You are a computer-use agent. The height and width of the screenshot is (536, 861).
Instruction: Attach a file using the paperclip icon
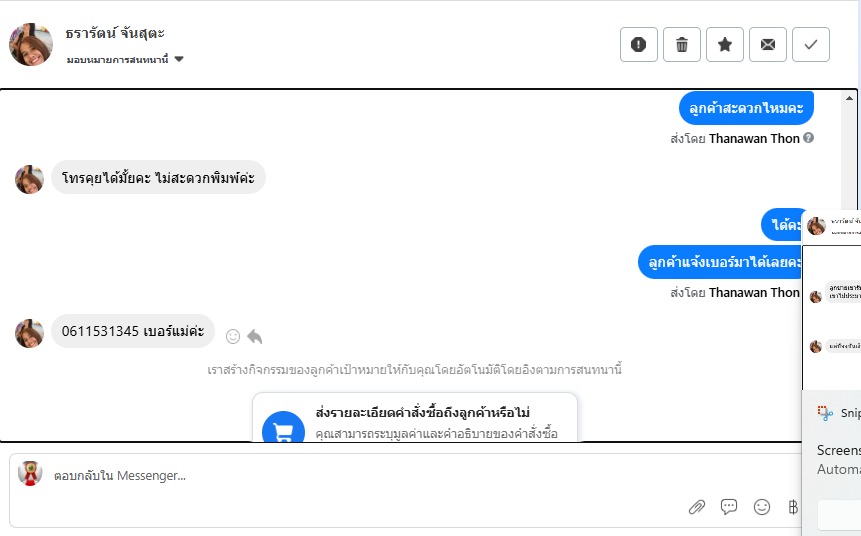coord(697,507)
